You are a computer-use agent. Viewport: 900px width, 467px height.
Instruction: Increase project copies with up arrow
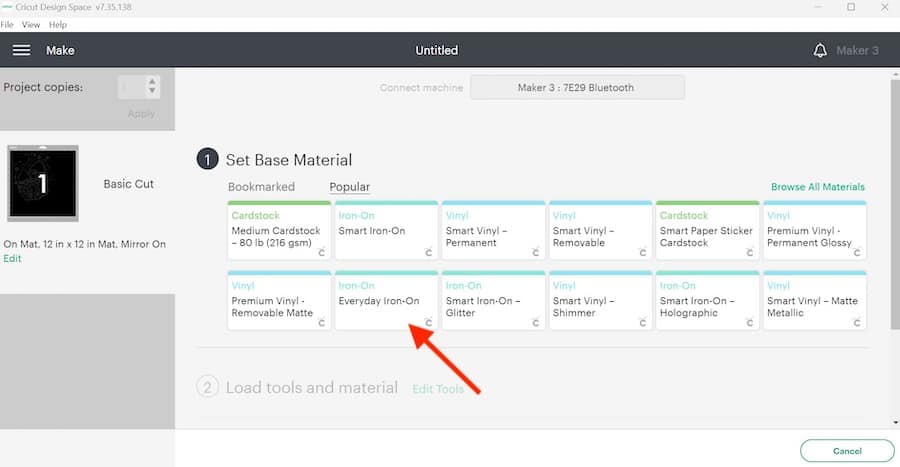pos(152,81)
